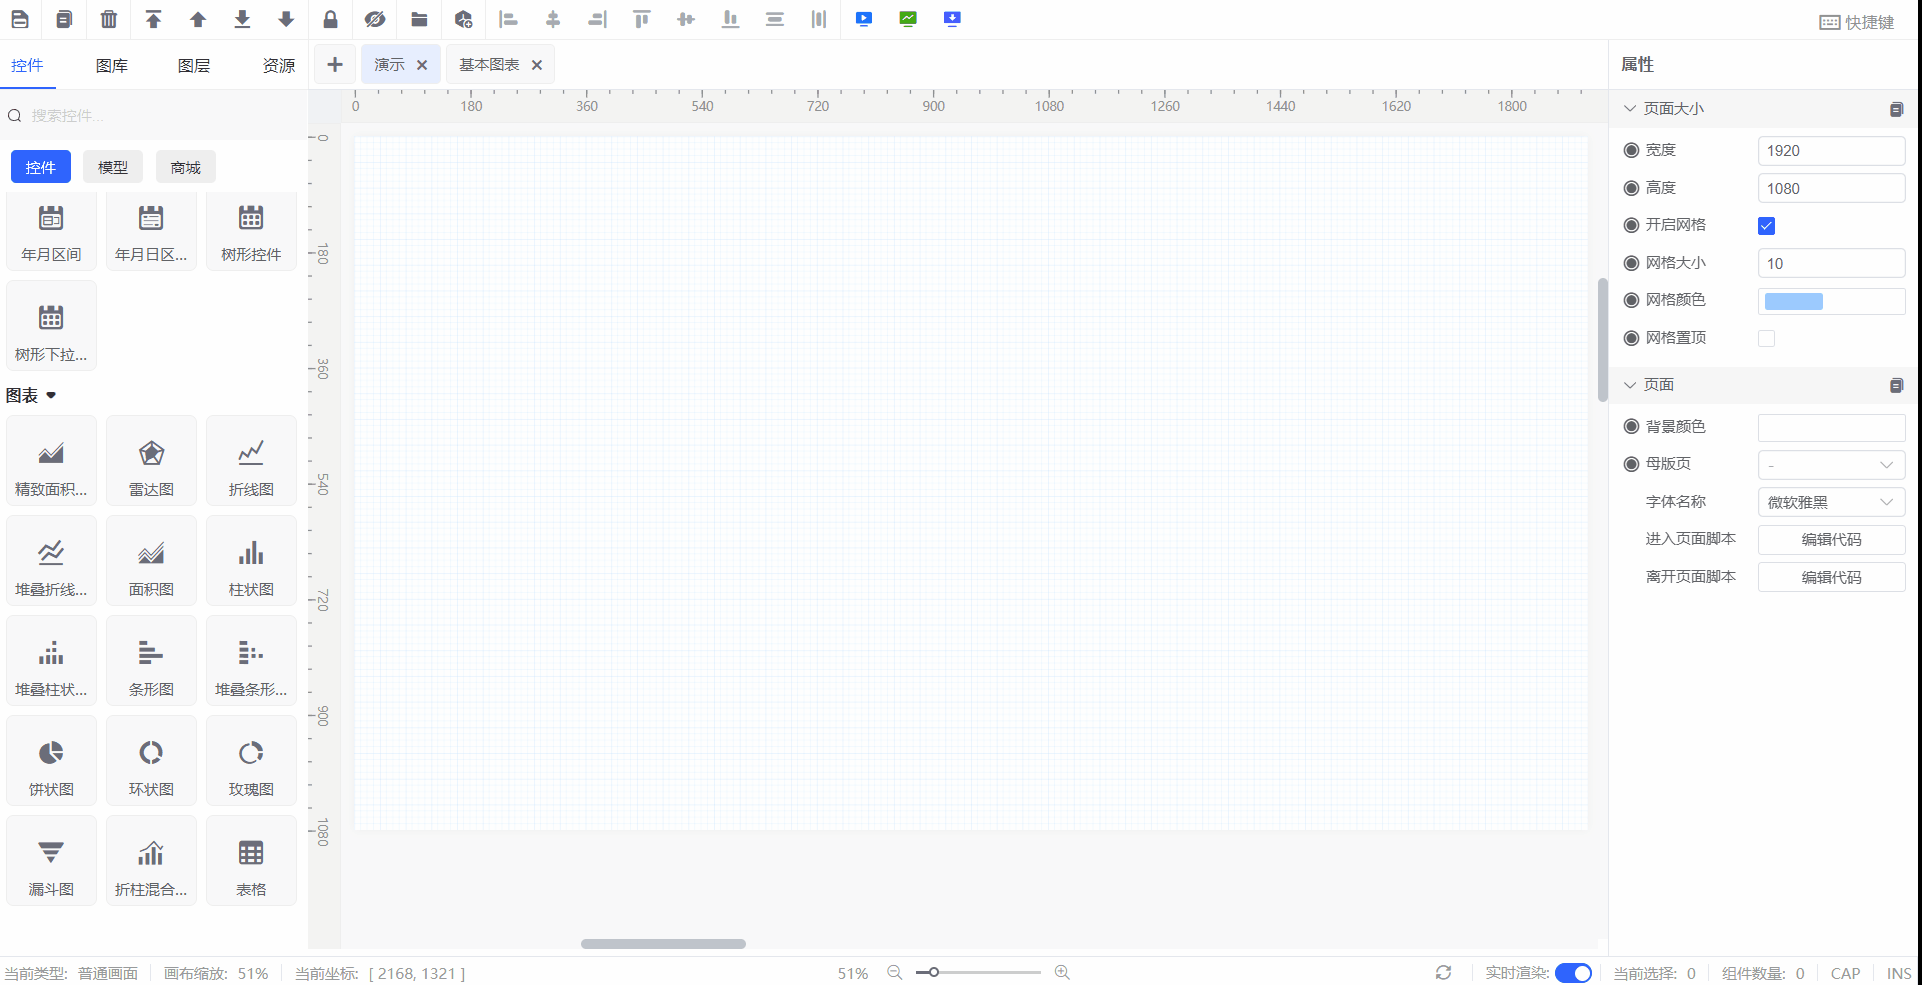Uncheck the enable grid checkbox
The height and width of the screenshot is (985, 1922).
(1766, 226)
